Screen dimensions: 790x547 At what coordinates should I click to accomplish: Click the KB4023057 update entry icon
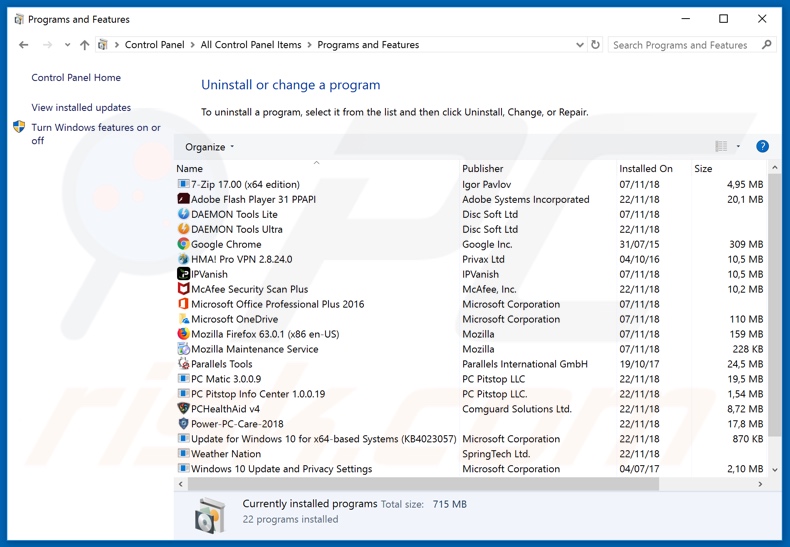click(183, 439)
